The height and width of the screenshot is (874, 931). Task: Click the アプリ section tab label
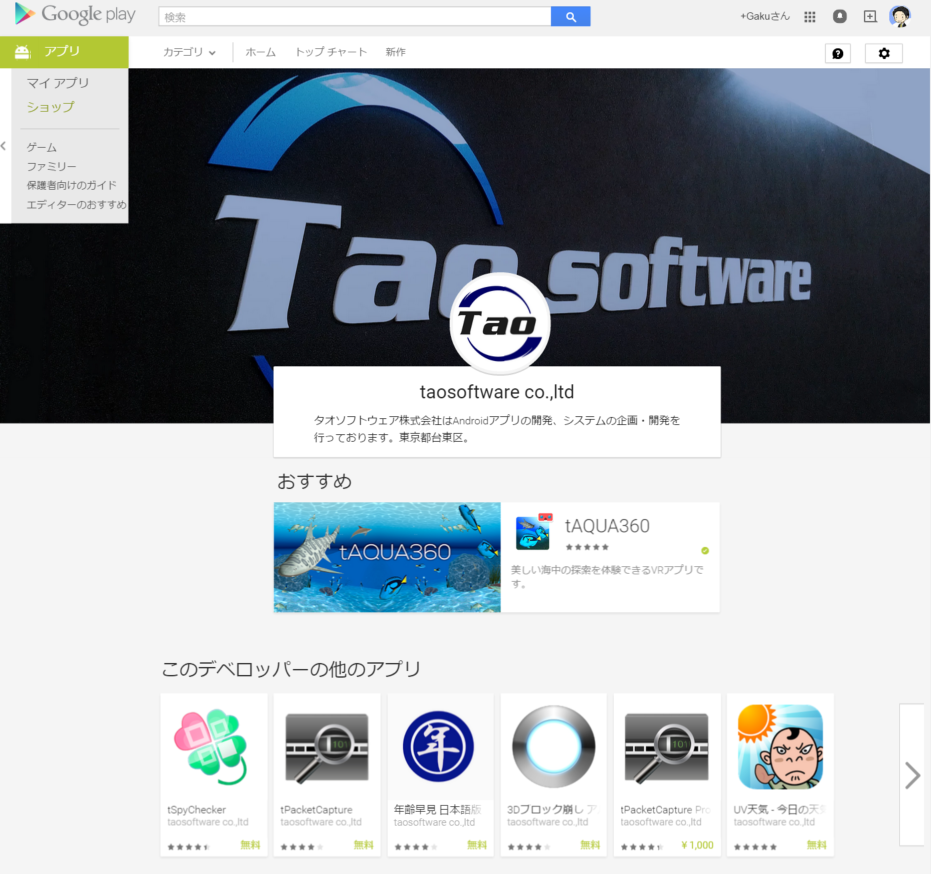coord(62,52)
